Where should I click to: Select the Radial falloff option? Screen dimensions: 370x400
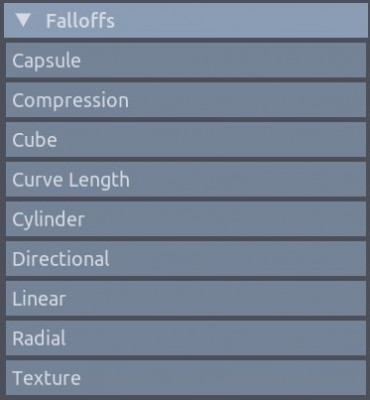(x=186, y=338)
